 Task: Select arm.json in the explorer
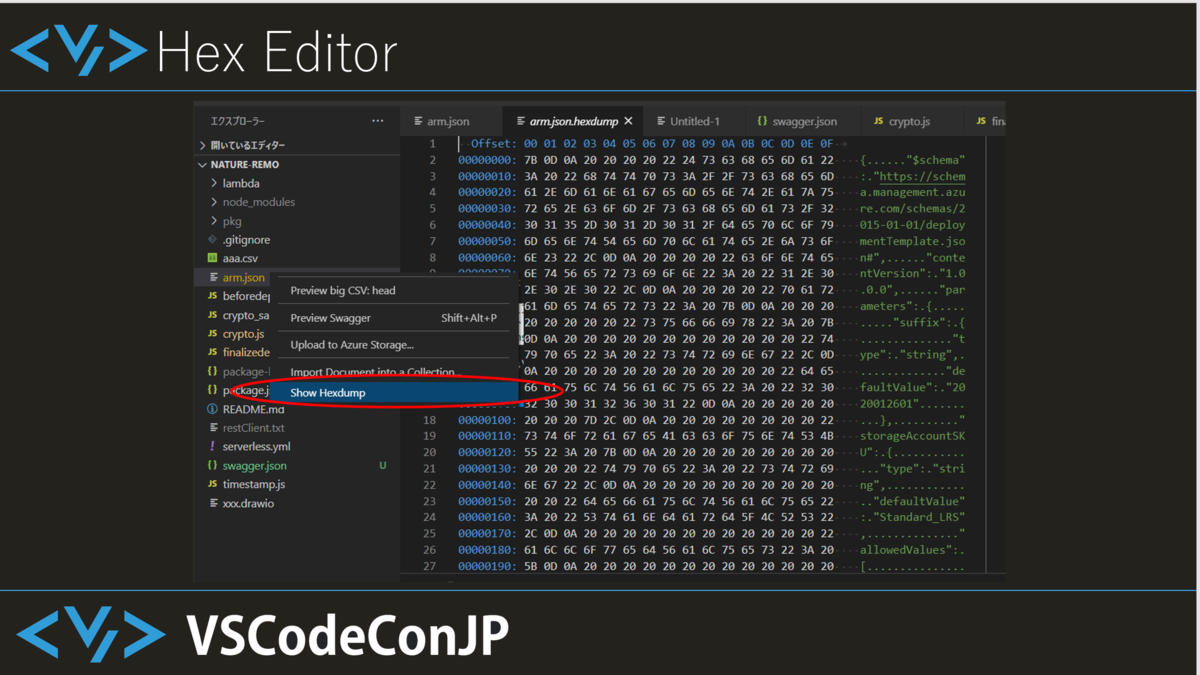[244, 277]
